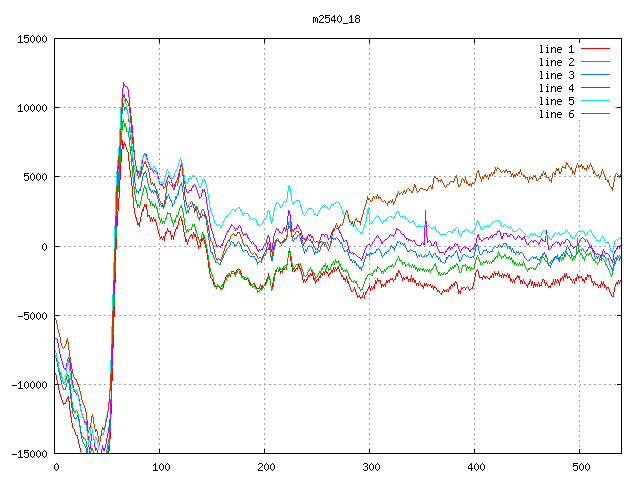Screen dimensions: 640x480
Task: Click the red line 1 legend sample
Action: tap(595, 49)
